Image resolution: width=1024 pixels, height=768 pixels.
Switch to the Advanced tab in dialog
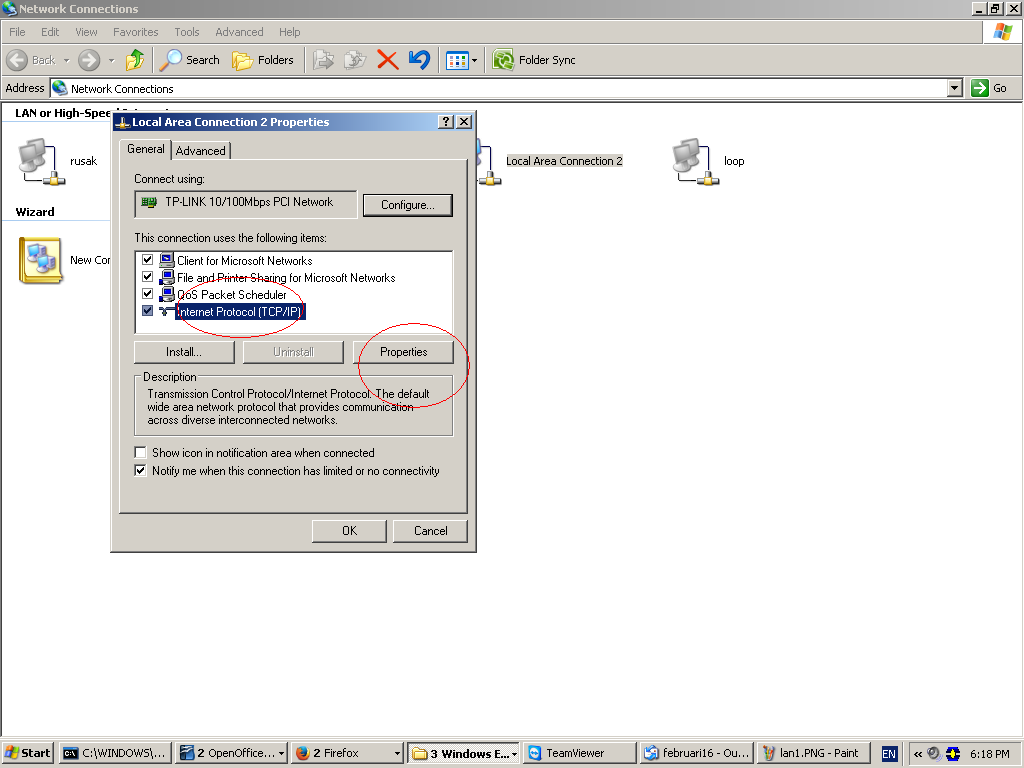click(200, 151)
